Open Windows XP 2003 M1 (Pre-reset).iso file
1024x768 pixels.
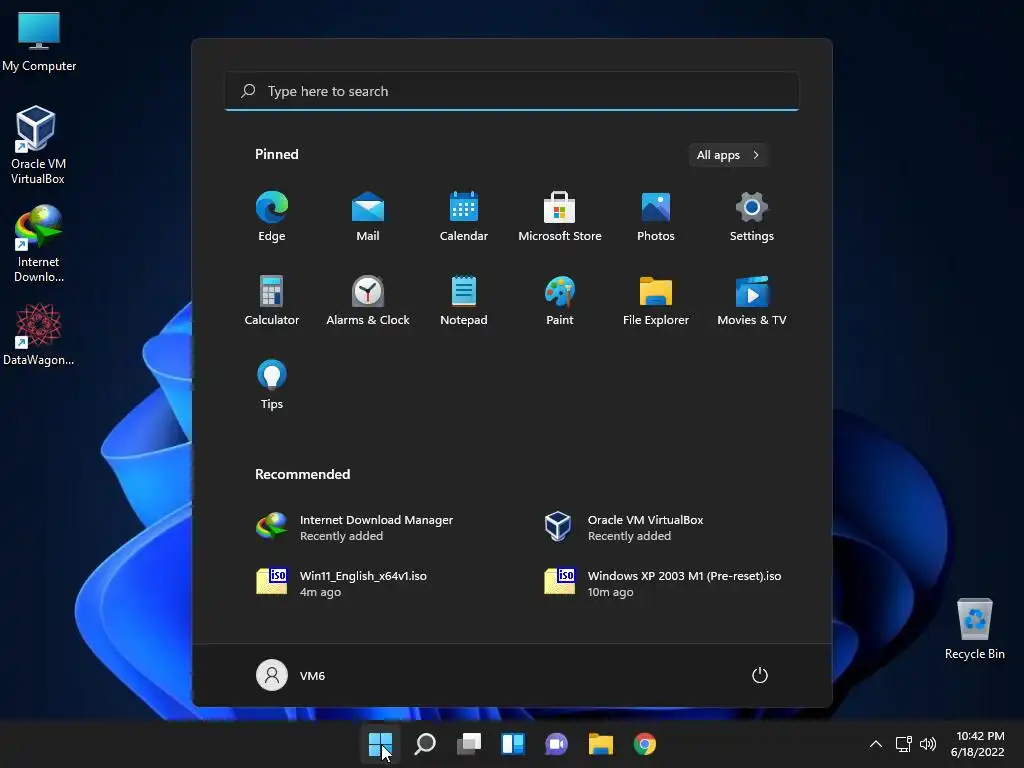665,583
